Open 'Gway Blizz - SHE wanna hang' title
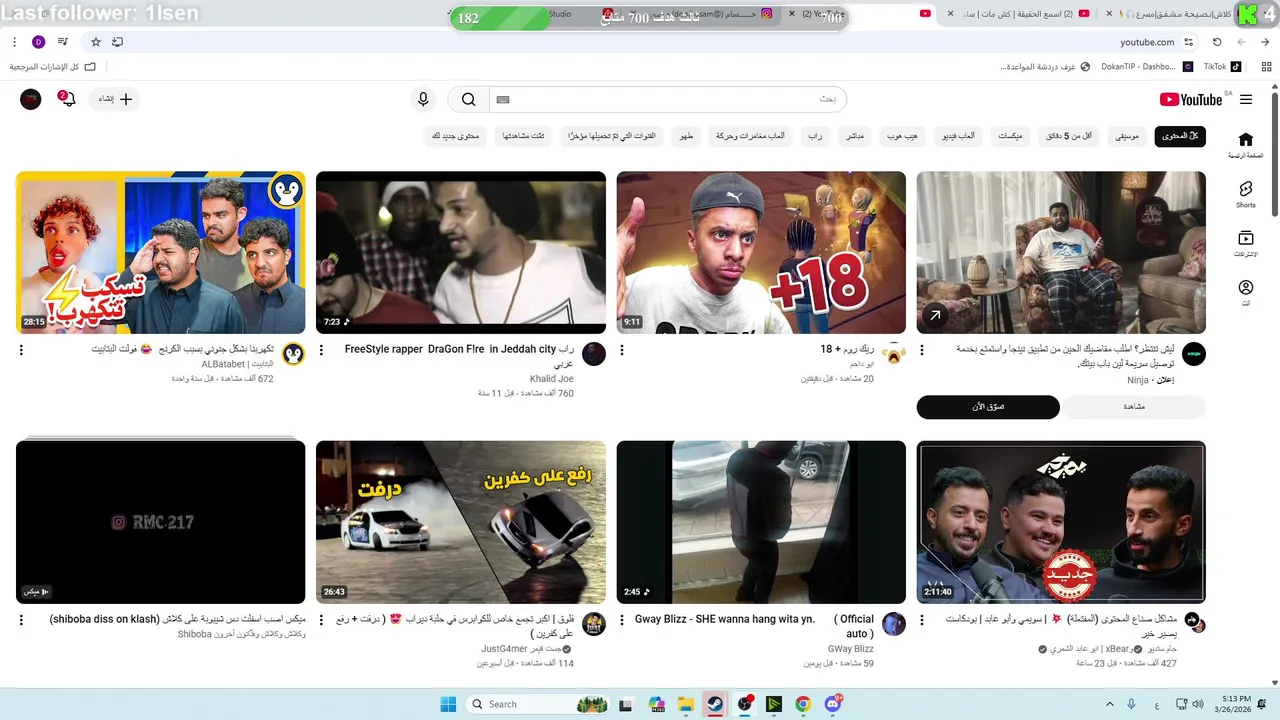 coord(754,626)
